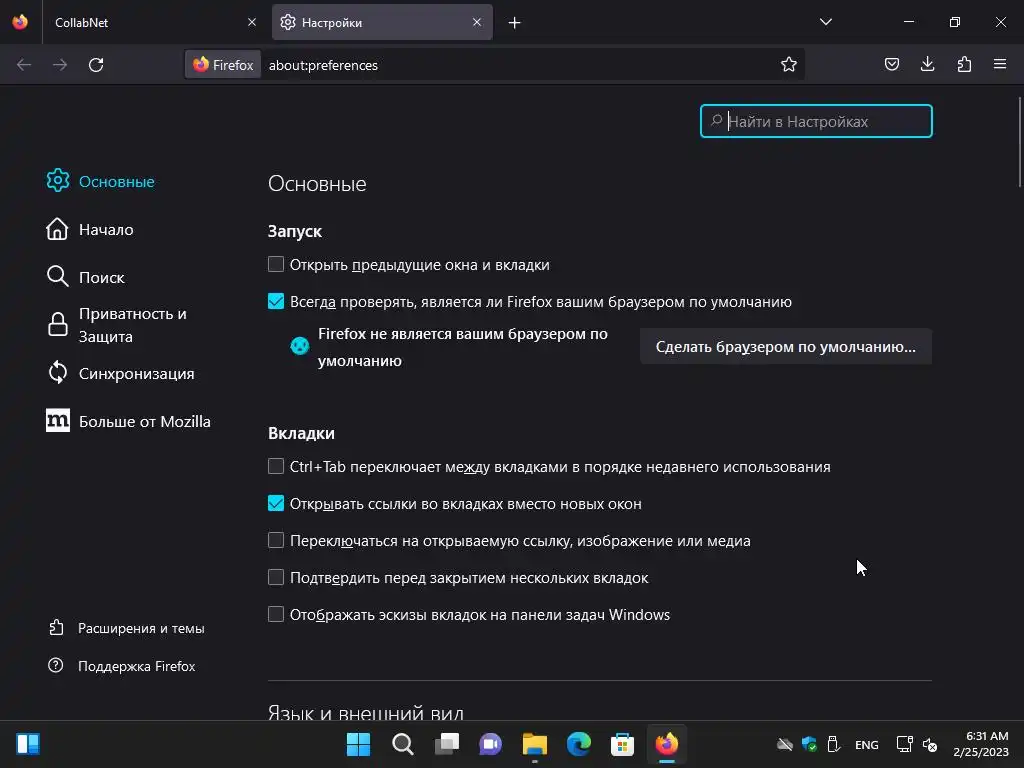The width and height of the screenshot is (1024, 768).
Task: Open the taskbar clock showing 6:31 AM
Action: click(x=981, y=744)
